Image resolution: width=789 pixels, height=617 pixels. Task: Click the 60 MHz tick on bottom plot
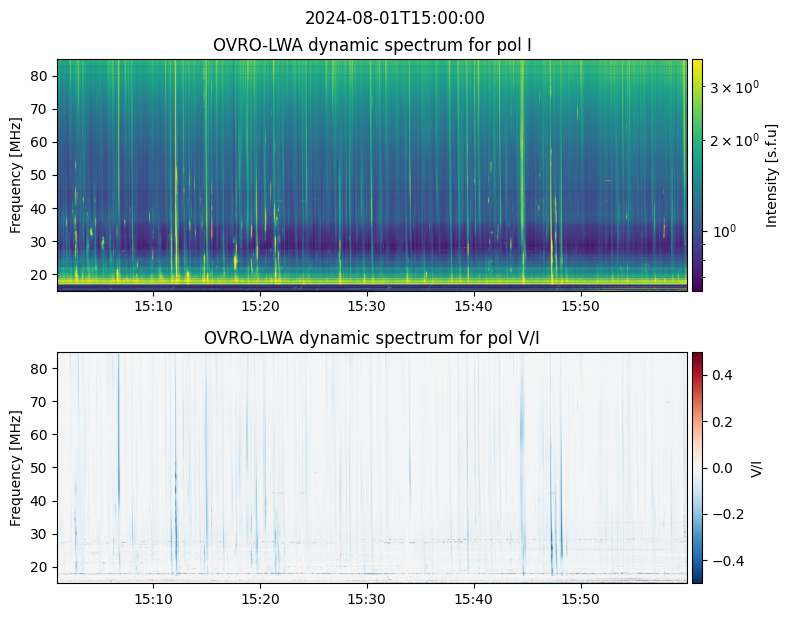pyautogui.click(x=39, y=435)
